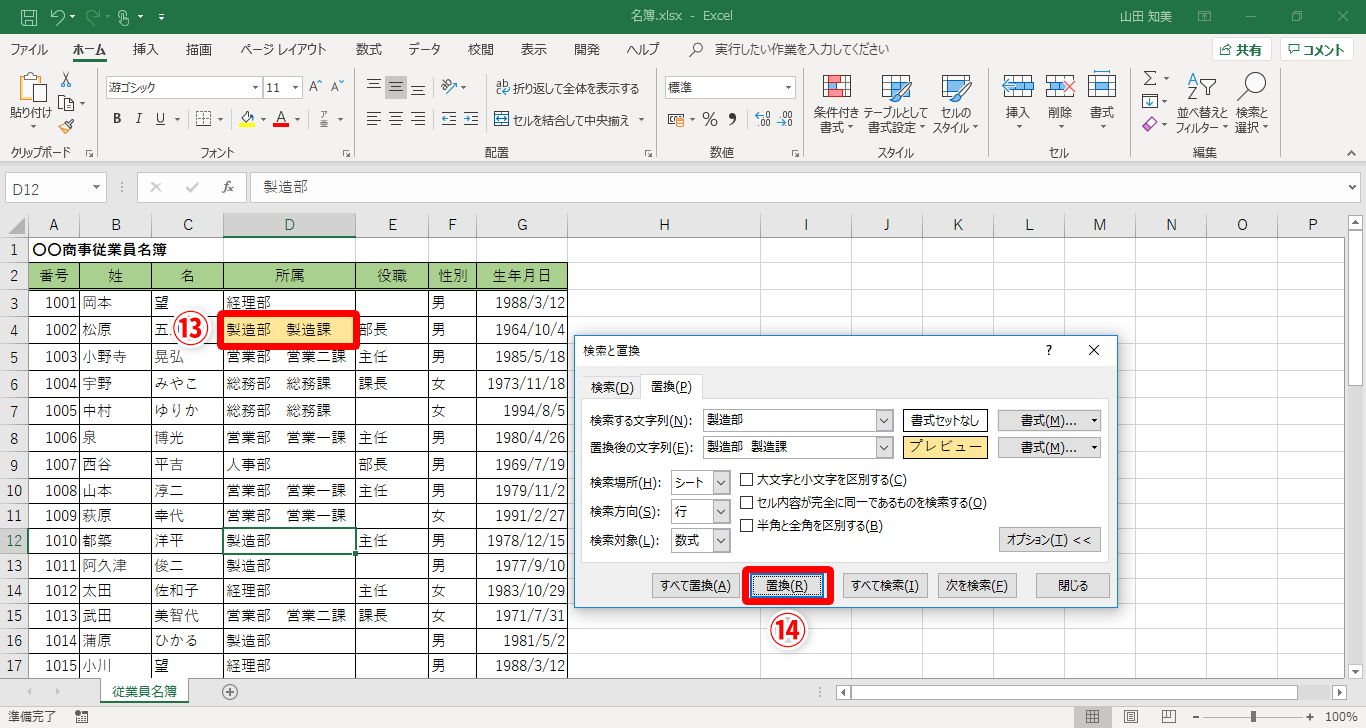Open Format as Table (テーブルとして書式設定)
This screenshot has height=728, width=1366.
895,104
